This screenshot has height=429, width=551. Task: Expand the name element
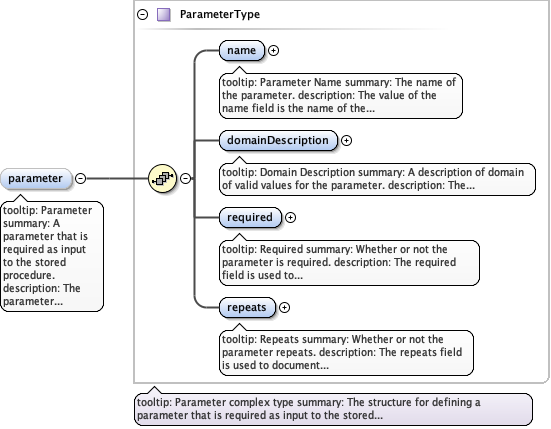pos(273,51)
